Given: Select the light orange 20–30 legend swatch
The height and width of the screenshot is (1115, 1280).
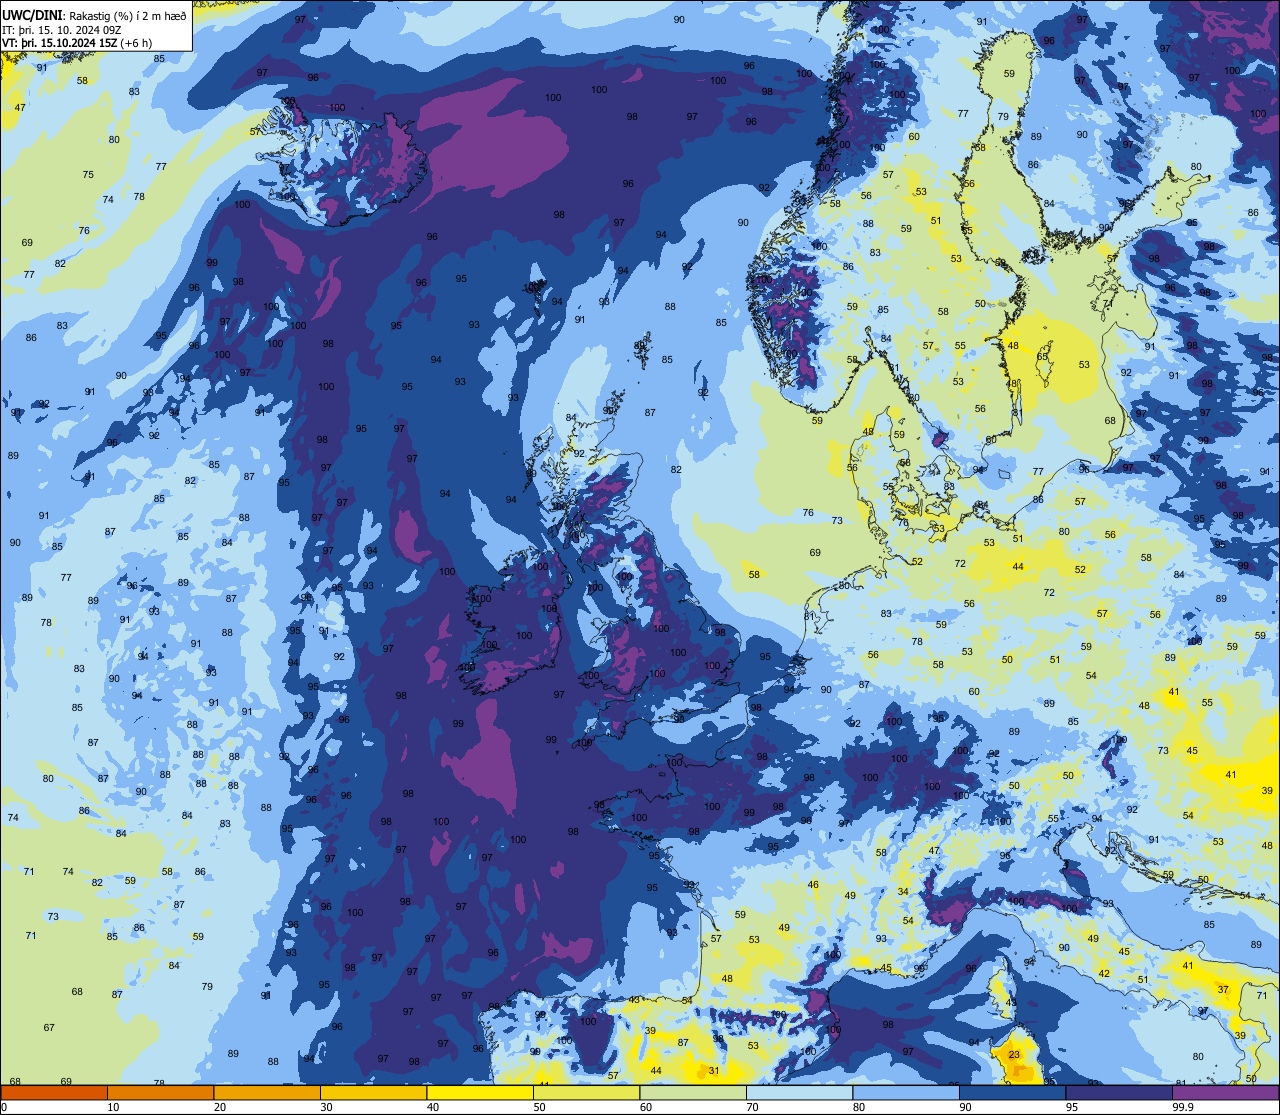Looking at the screenshot, I should [267, 1092].
